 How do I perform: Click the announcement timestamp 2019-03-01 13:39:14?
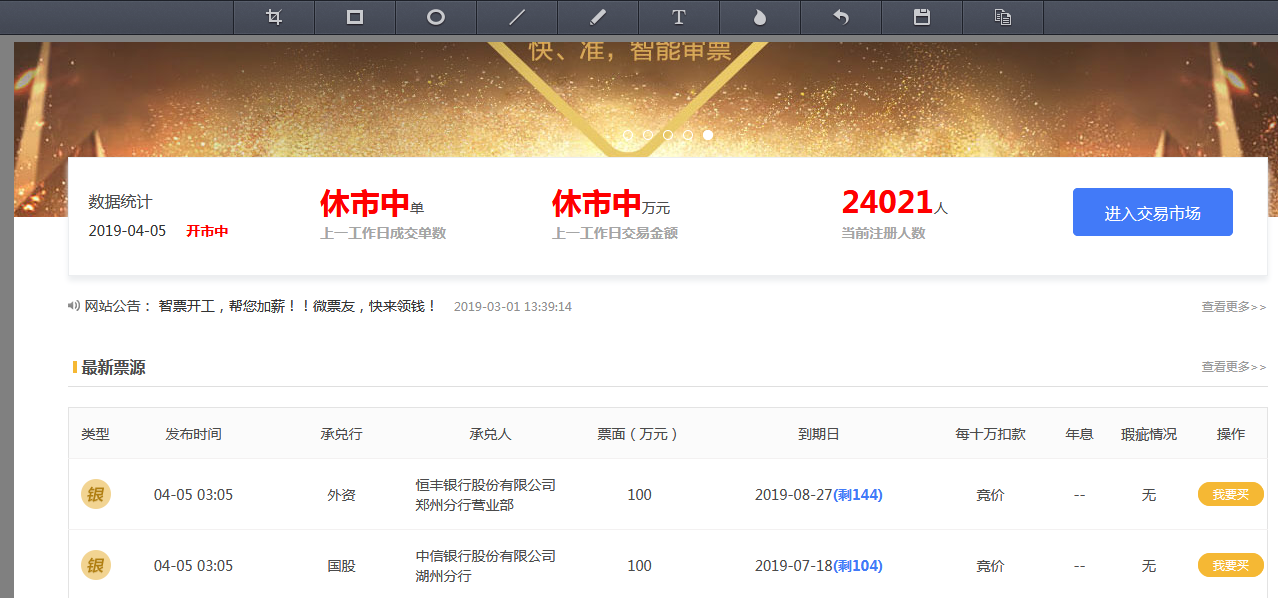click(513, 306)
